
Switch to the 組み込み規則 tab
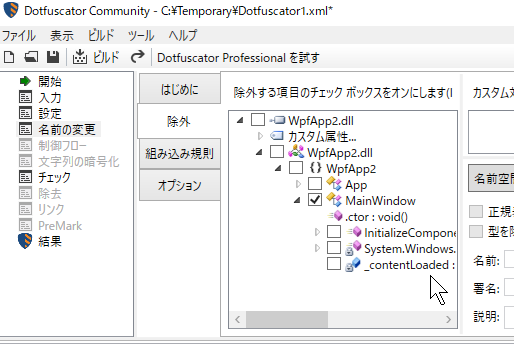pos(180,154)
